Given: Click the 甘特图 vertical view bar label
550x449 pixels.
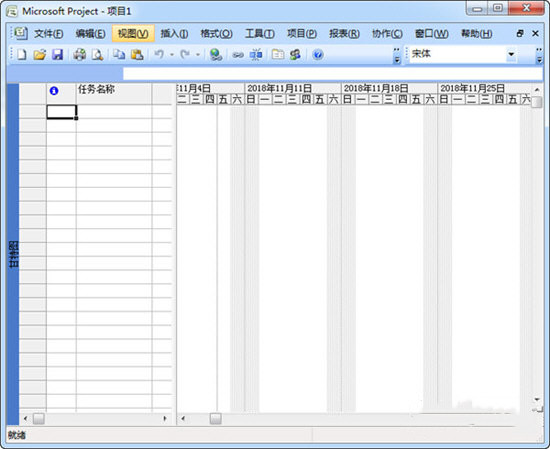Looking at the screenshot, I should point(13,254).
